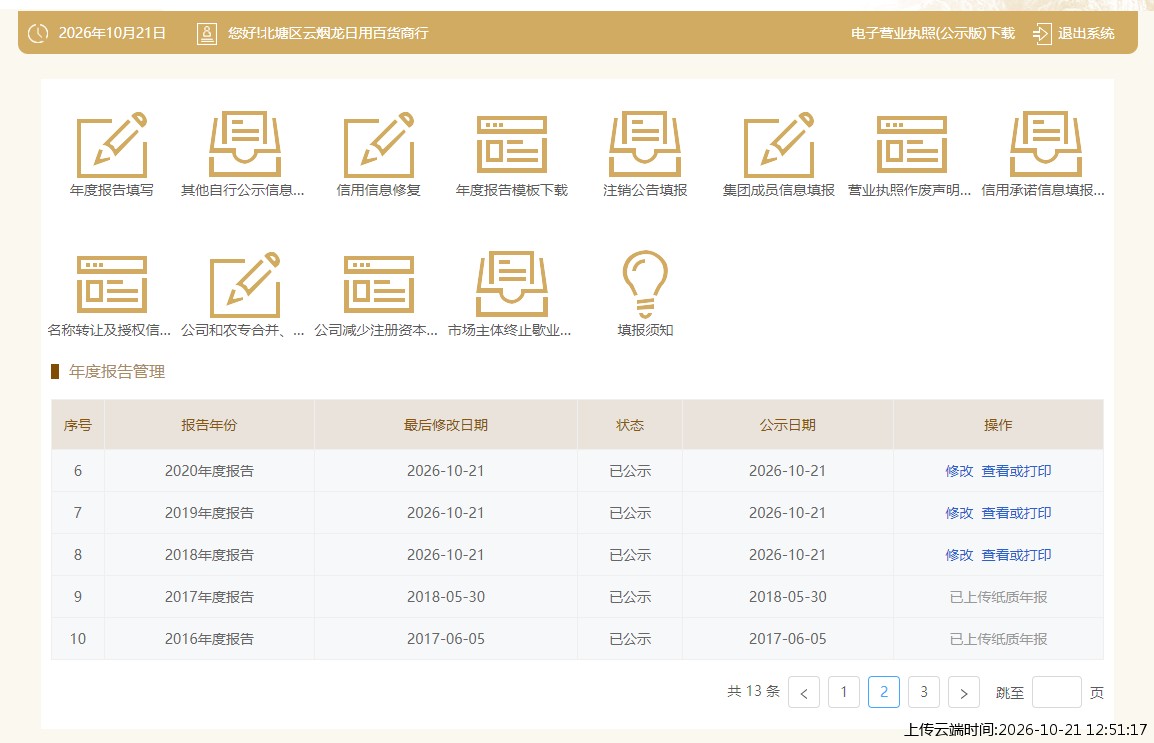The width and height of the screenshot is (1154, 743).
Task: Open 名称转让及授权信息 icon
Action: click(x=112, y=285)
